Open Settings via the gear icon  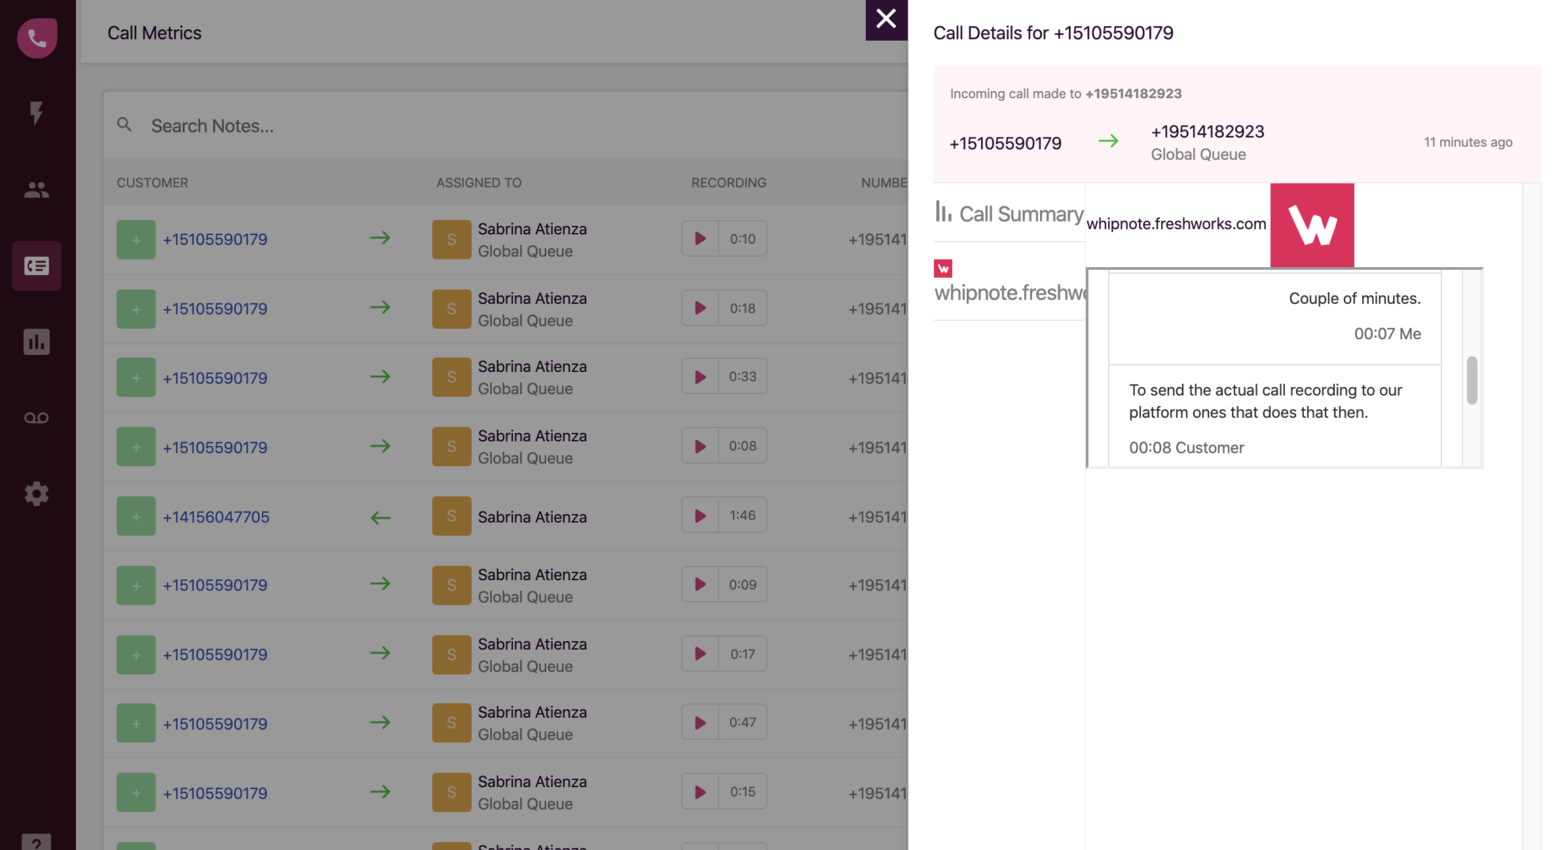point(37,493)
